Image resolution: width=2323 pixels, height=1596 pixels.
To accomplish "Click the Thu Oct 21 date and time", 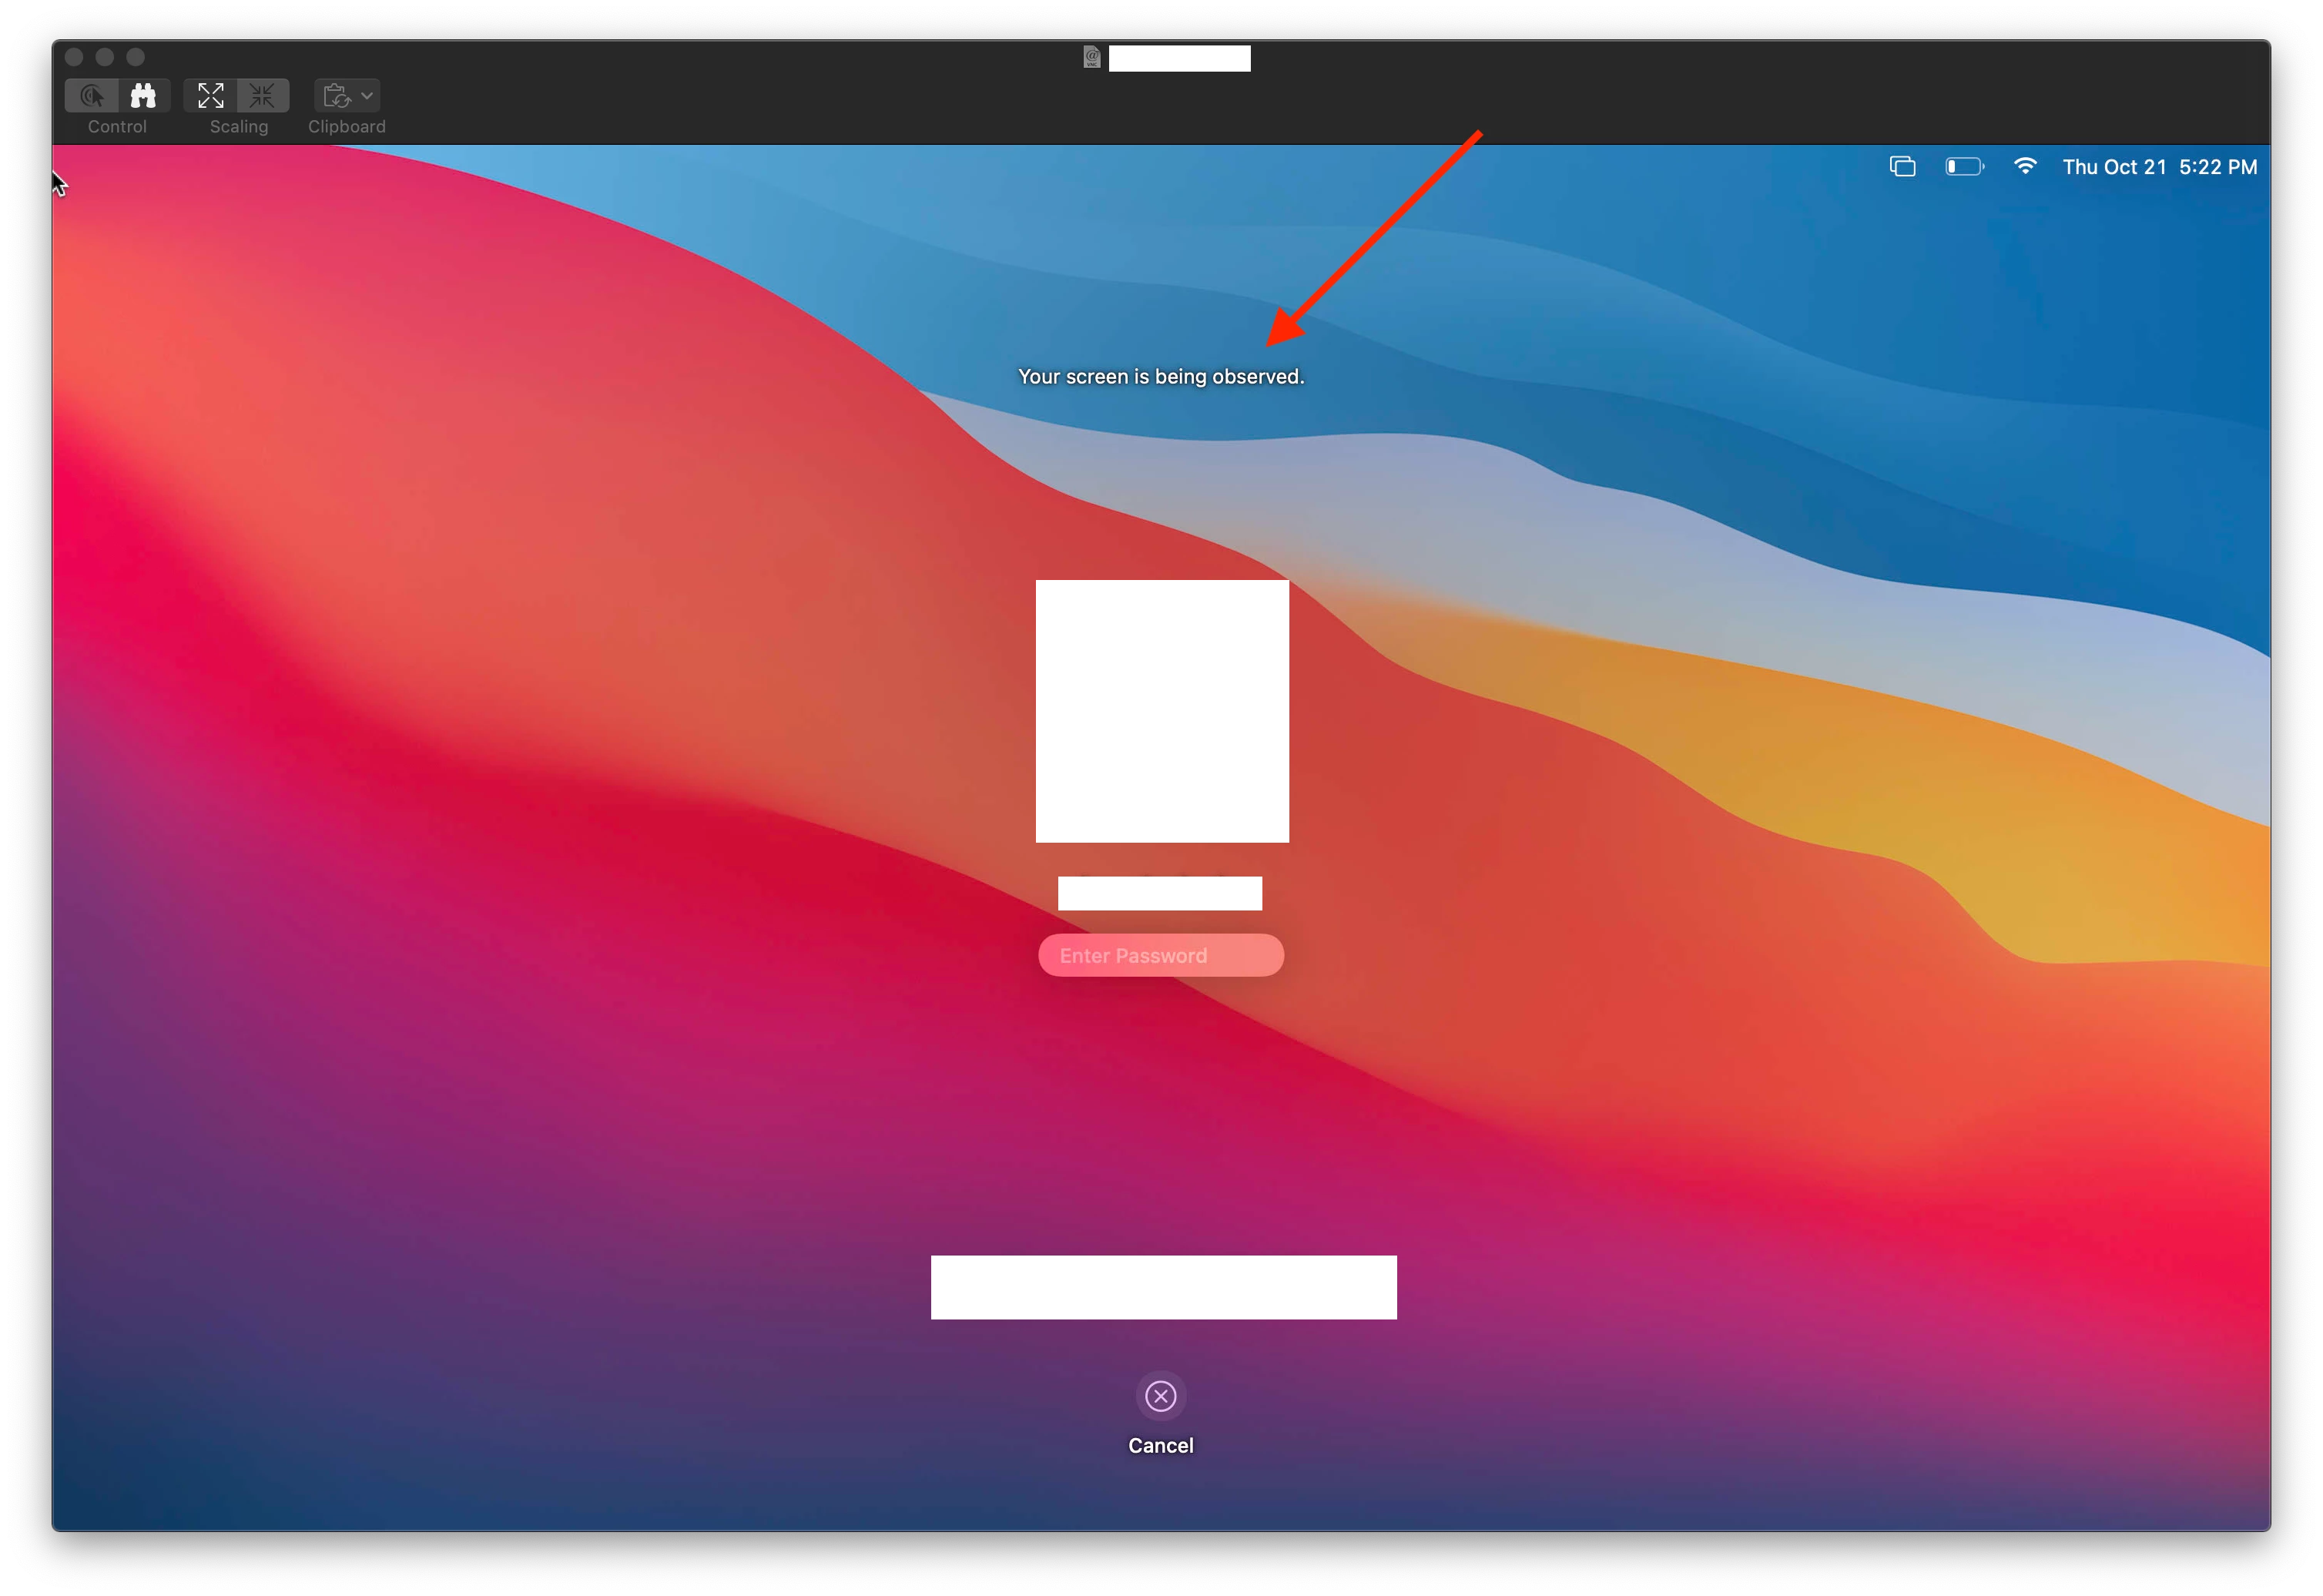I will point(2160,167).
